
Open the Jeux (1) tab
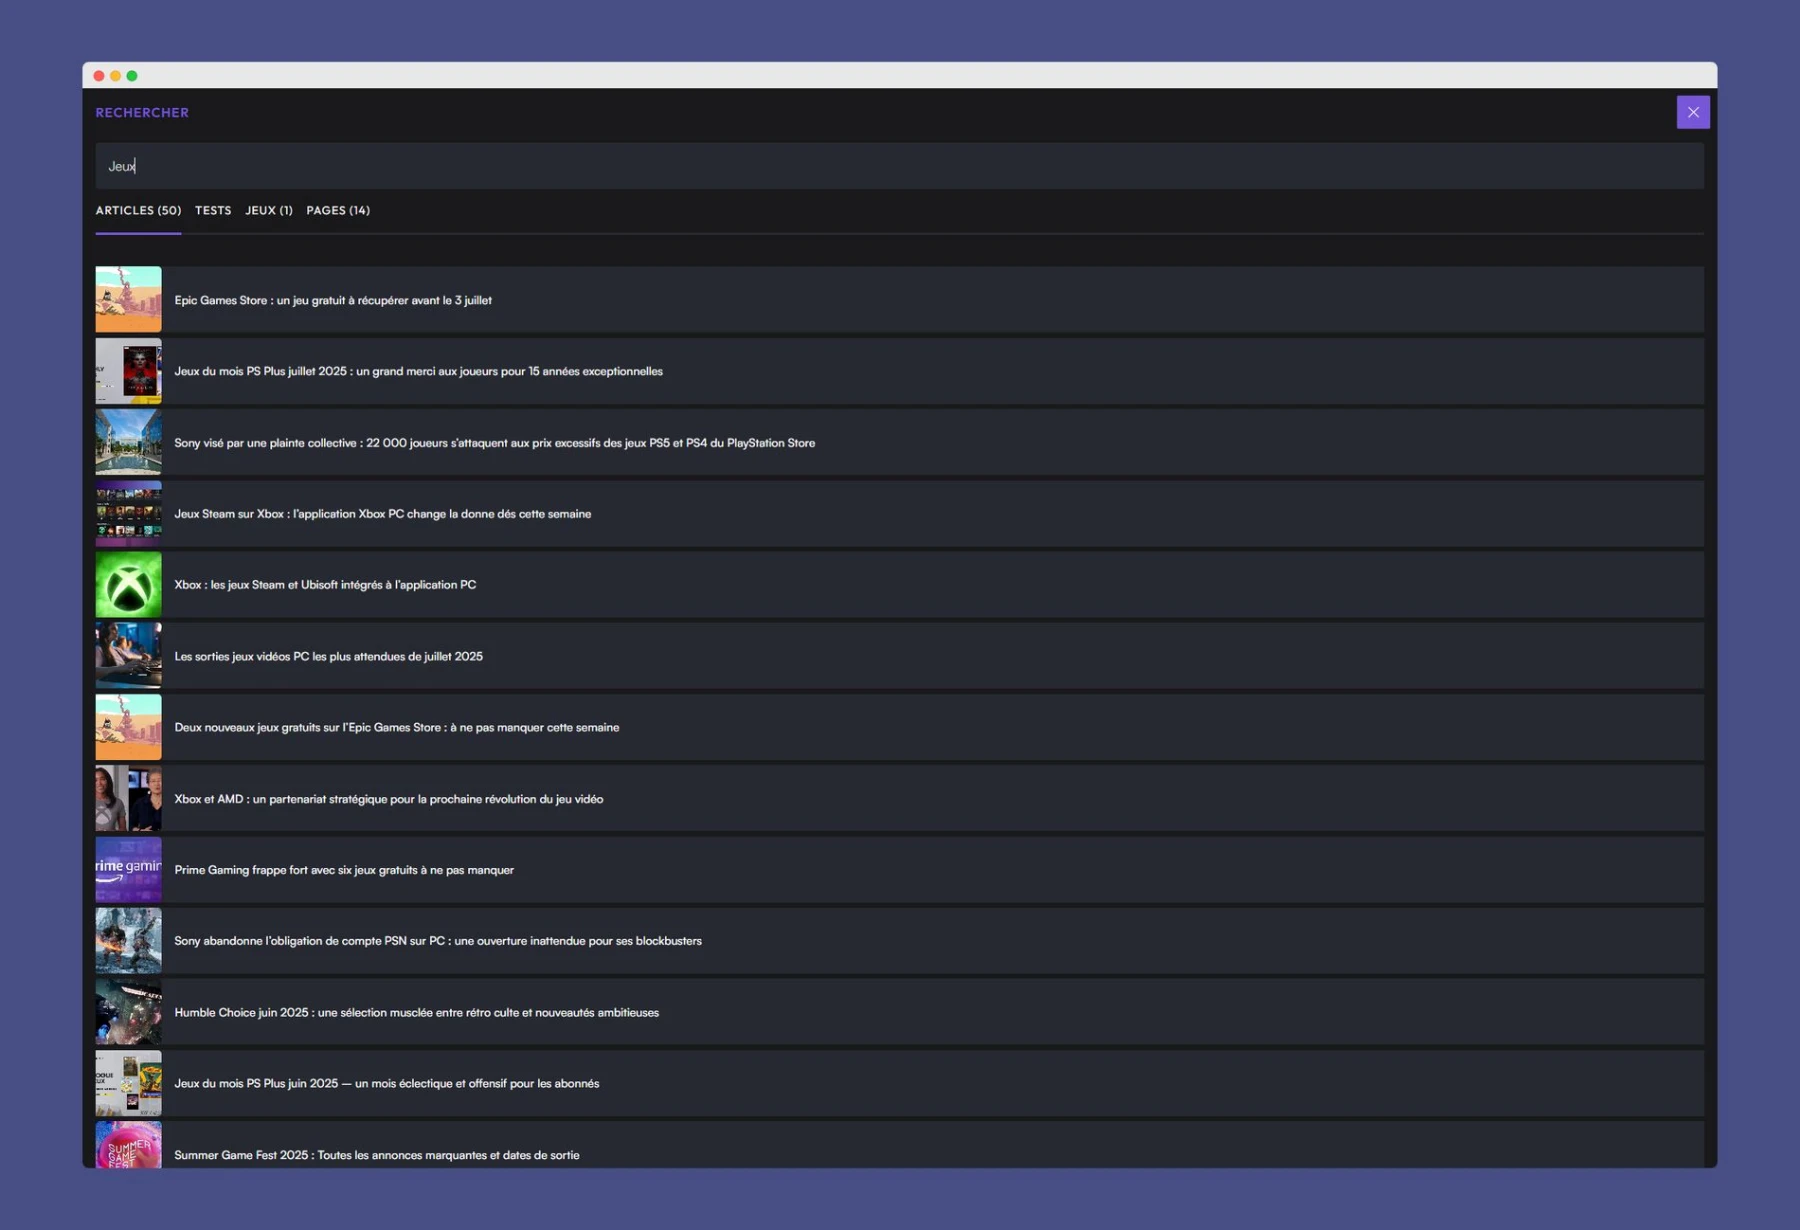pos(268,210)
